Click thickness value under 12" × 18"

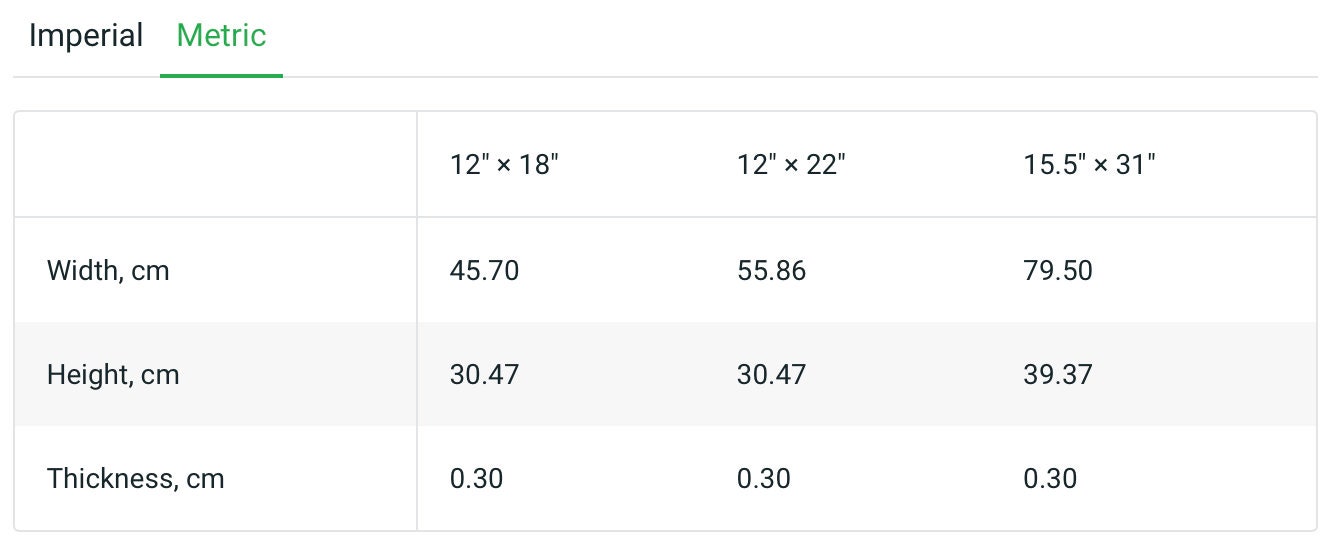476,479
